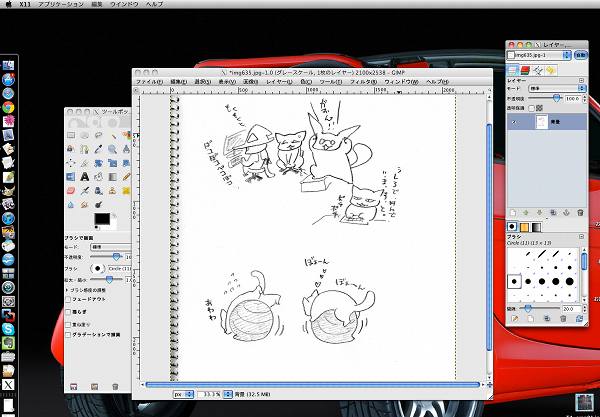
Task: Switch to the Patterns tab beside the brushes tab
Action: click(x=524, y=227)
